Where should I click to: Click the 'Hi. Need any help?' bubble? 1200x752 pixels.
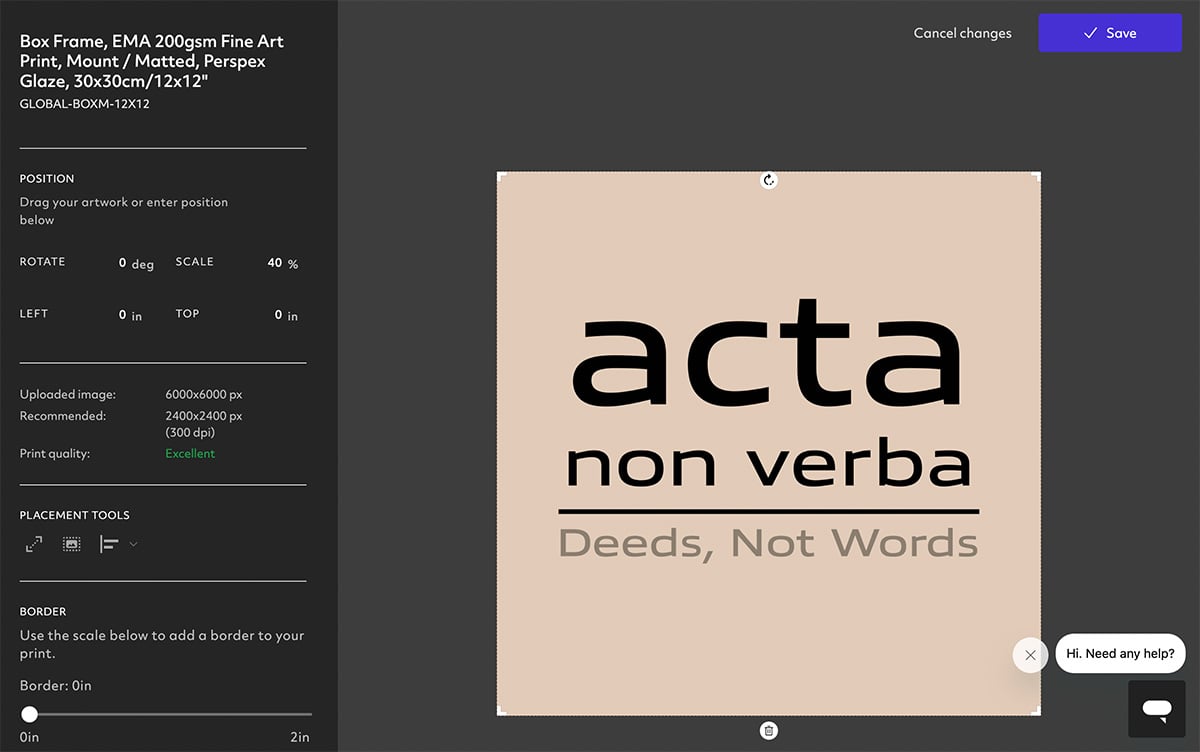click(1120, 654)
